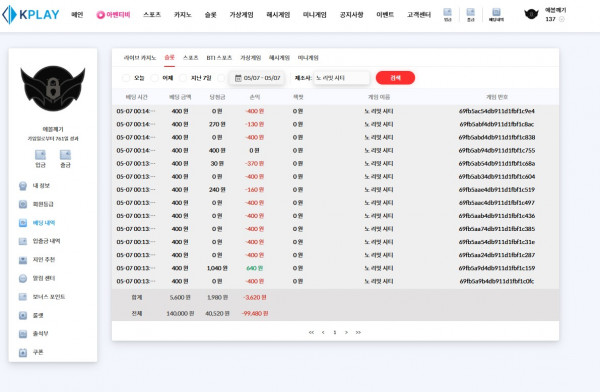600x392 pixels.
Task: Select the 슬롯 history tab
Action: pyautogui.click(x=170, y=57)
